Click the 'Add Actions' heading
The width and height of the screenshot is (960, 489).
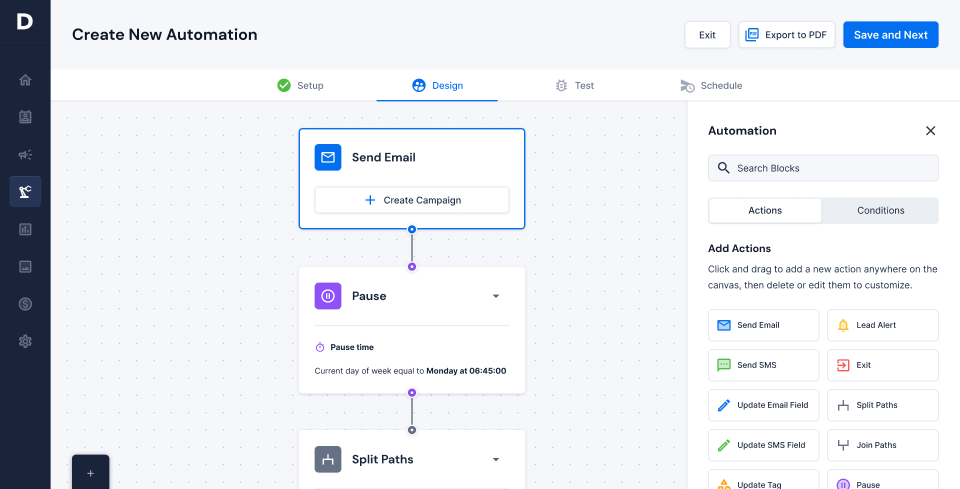pos(739,248)
